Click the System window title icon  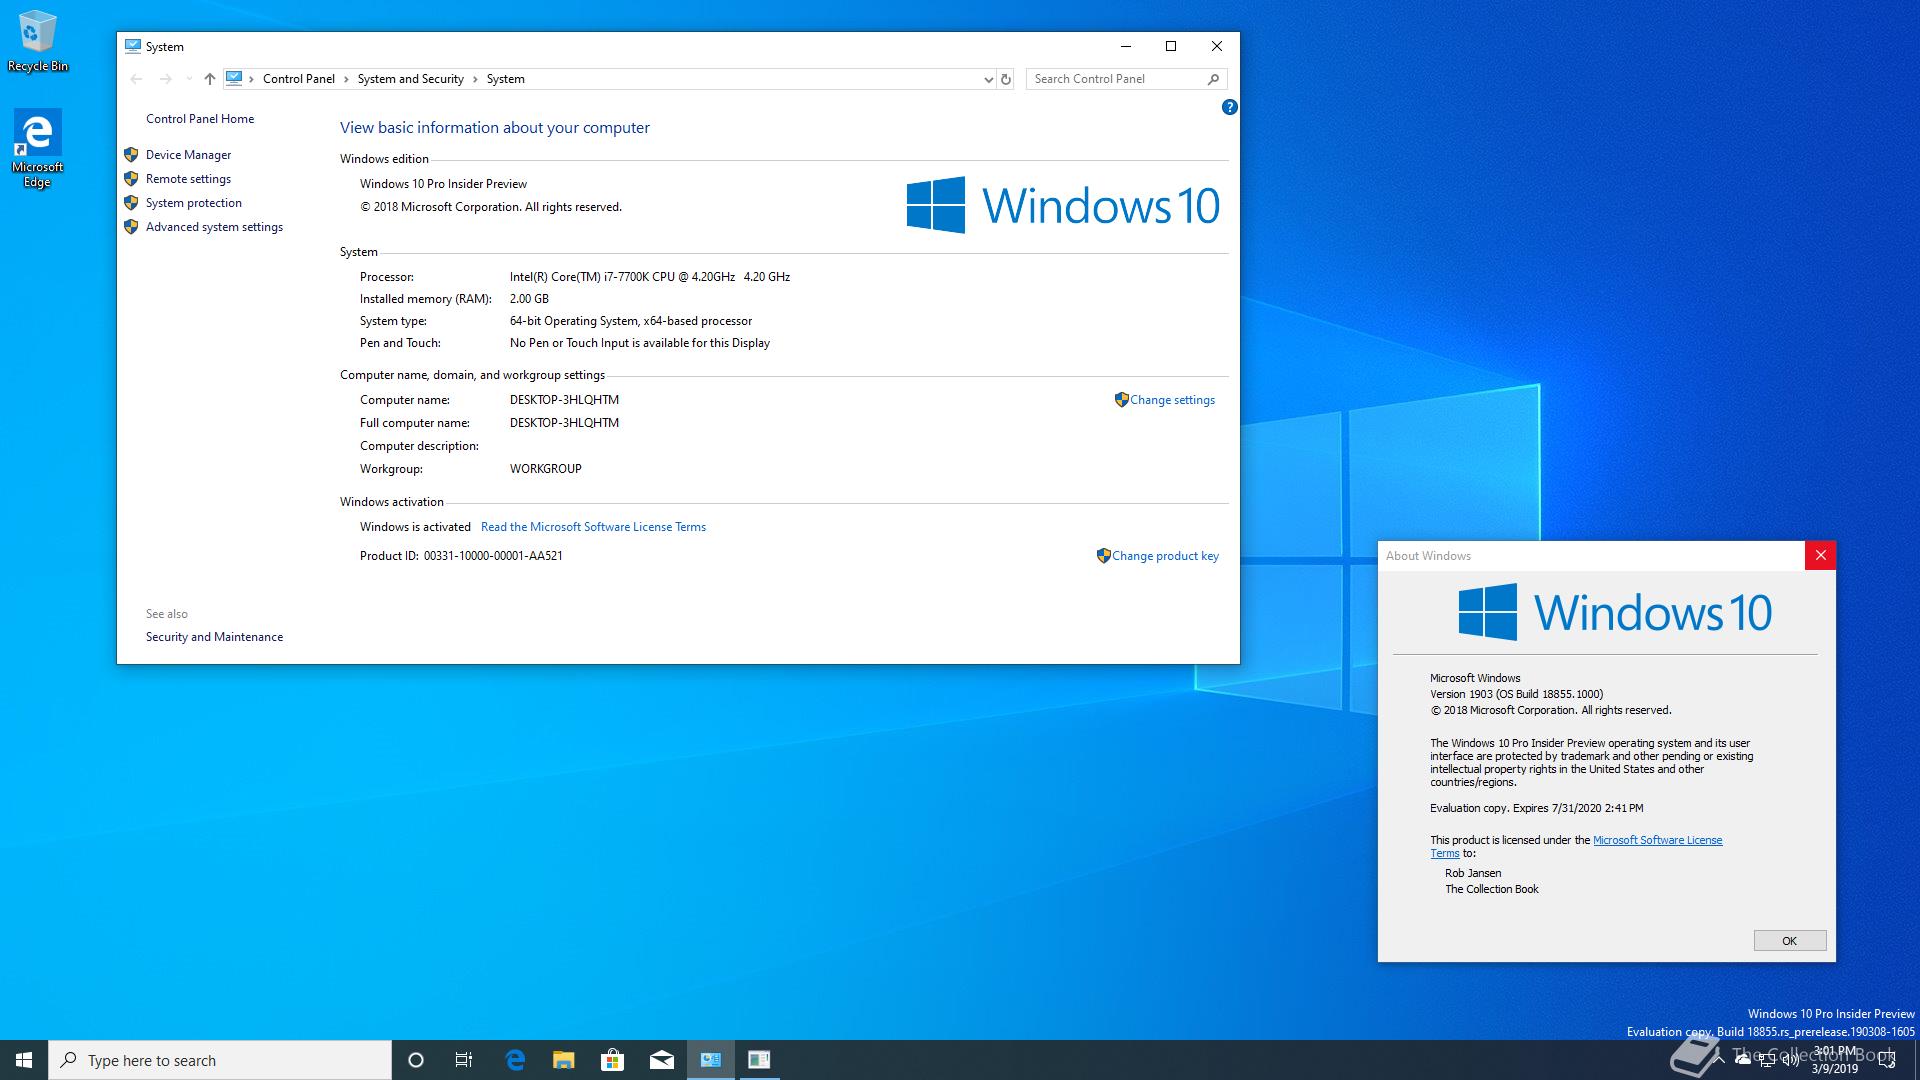[x=133, y=46]
